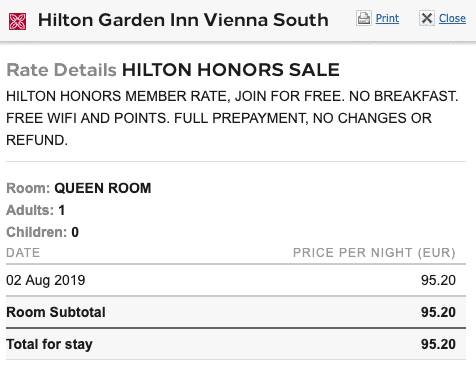Click the QUEEN ROOM room type text
This screenshot has width=476, height=370.
[103, 188]
